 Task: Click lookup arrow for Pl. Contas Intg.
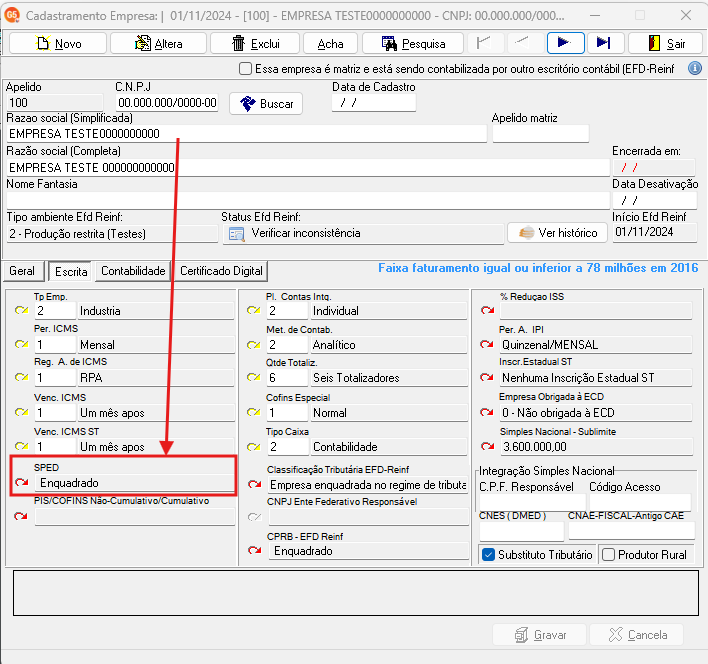(x=254, y=310)
